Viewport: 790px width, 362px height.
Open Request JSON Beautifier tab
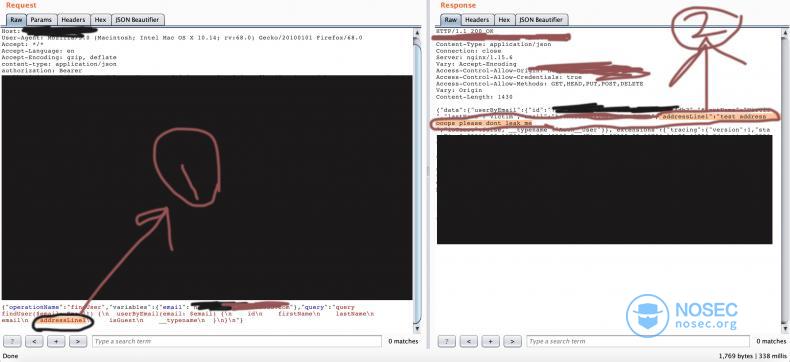coord(137,20)
